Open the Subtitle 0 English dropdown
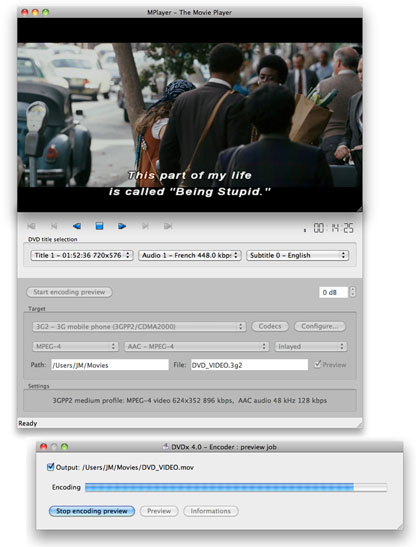416x547 pixels. 298,255
